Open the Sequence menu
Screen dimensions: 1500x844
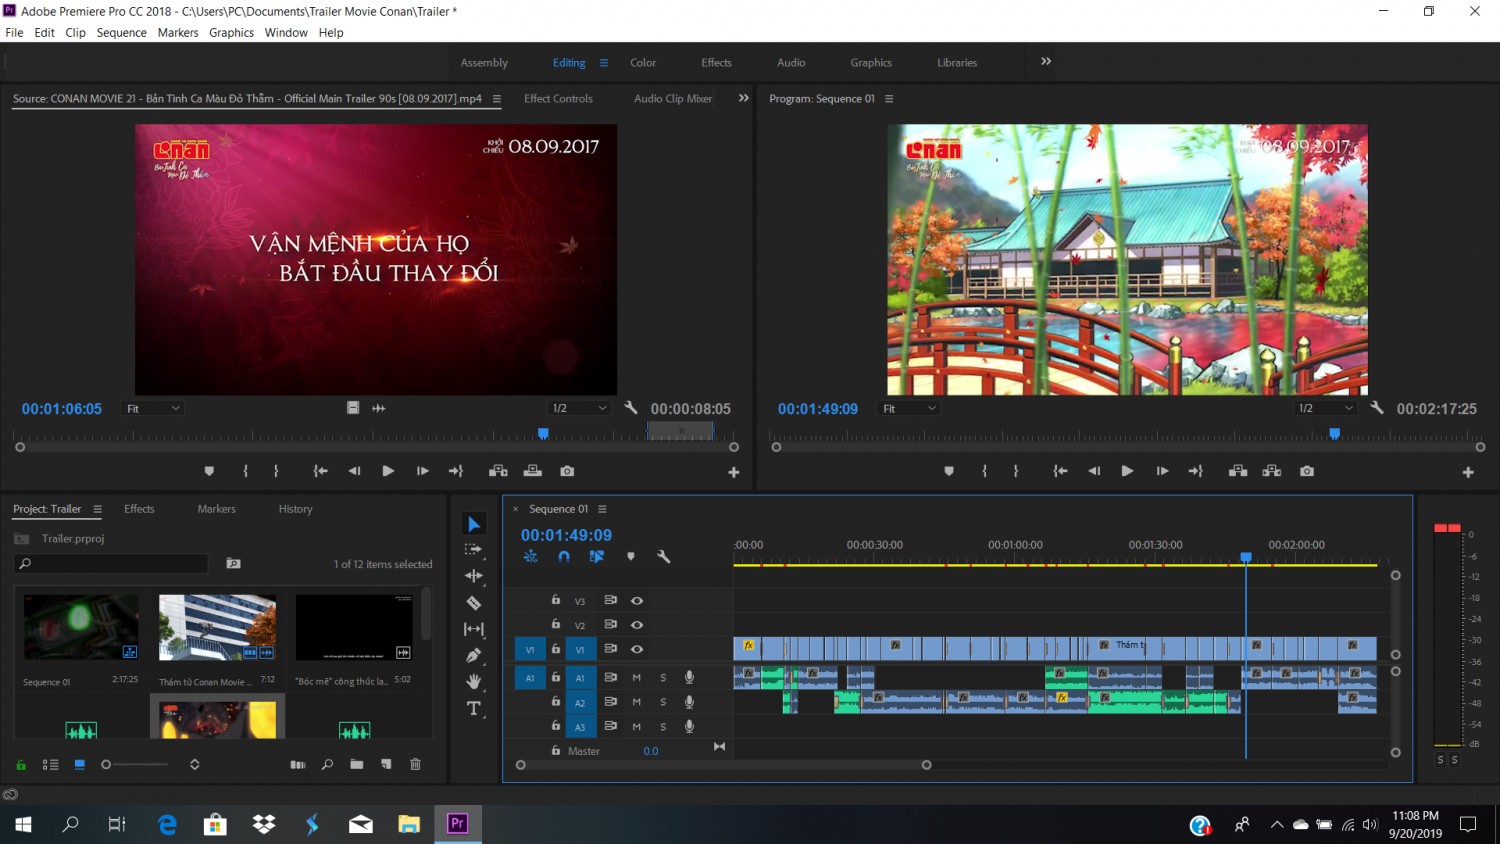pyautogui.click(x=122, y=33)
